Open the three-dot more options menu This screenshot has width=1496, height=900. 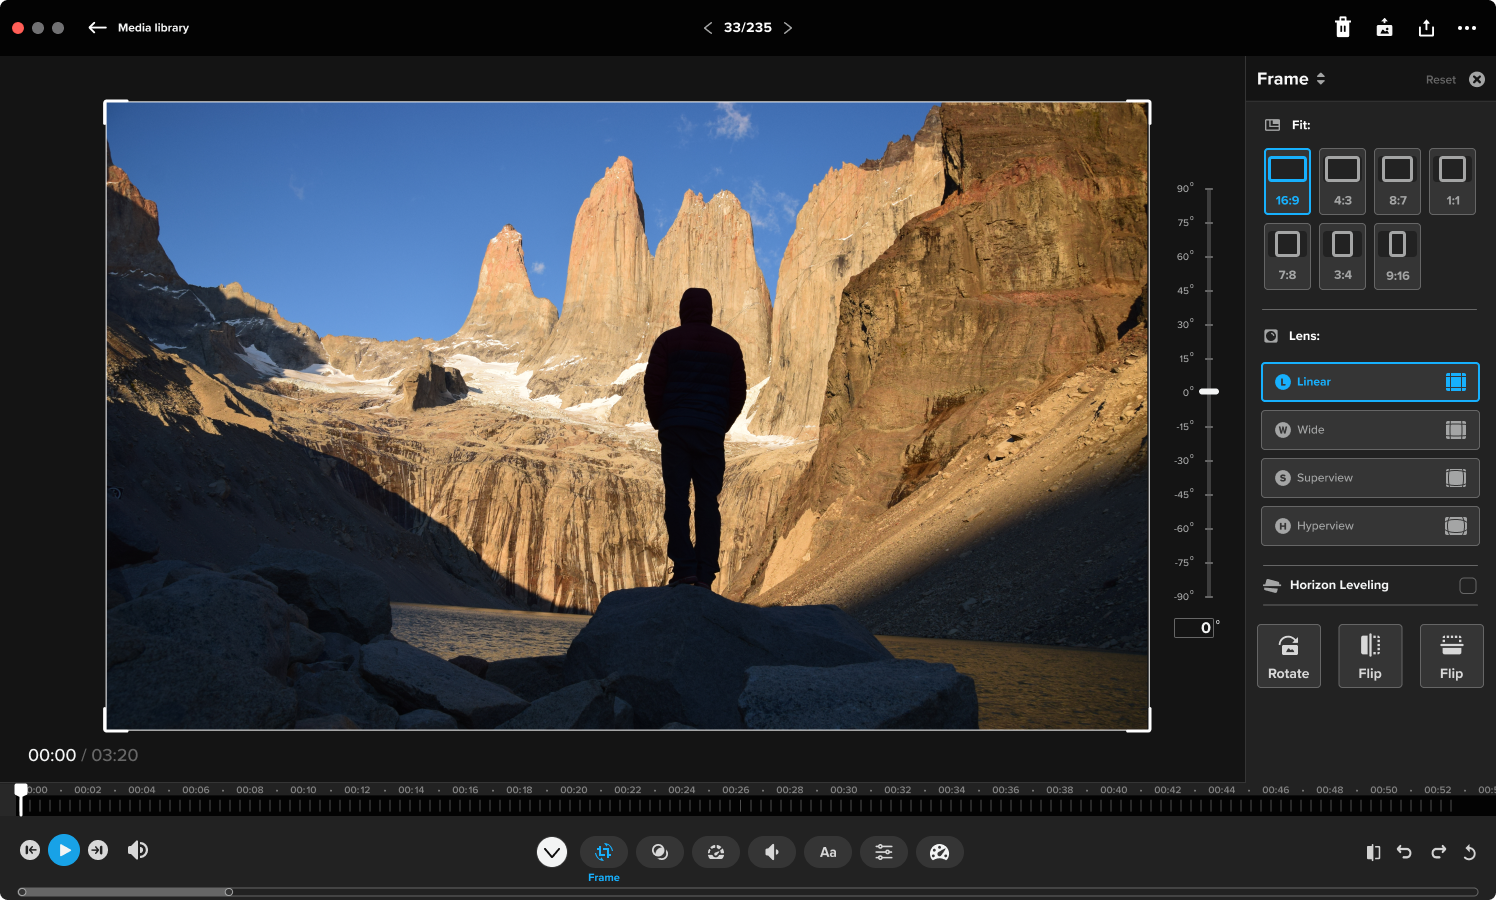pos(1467,28)
